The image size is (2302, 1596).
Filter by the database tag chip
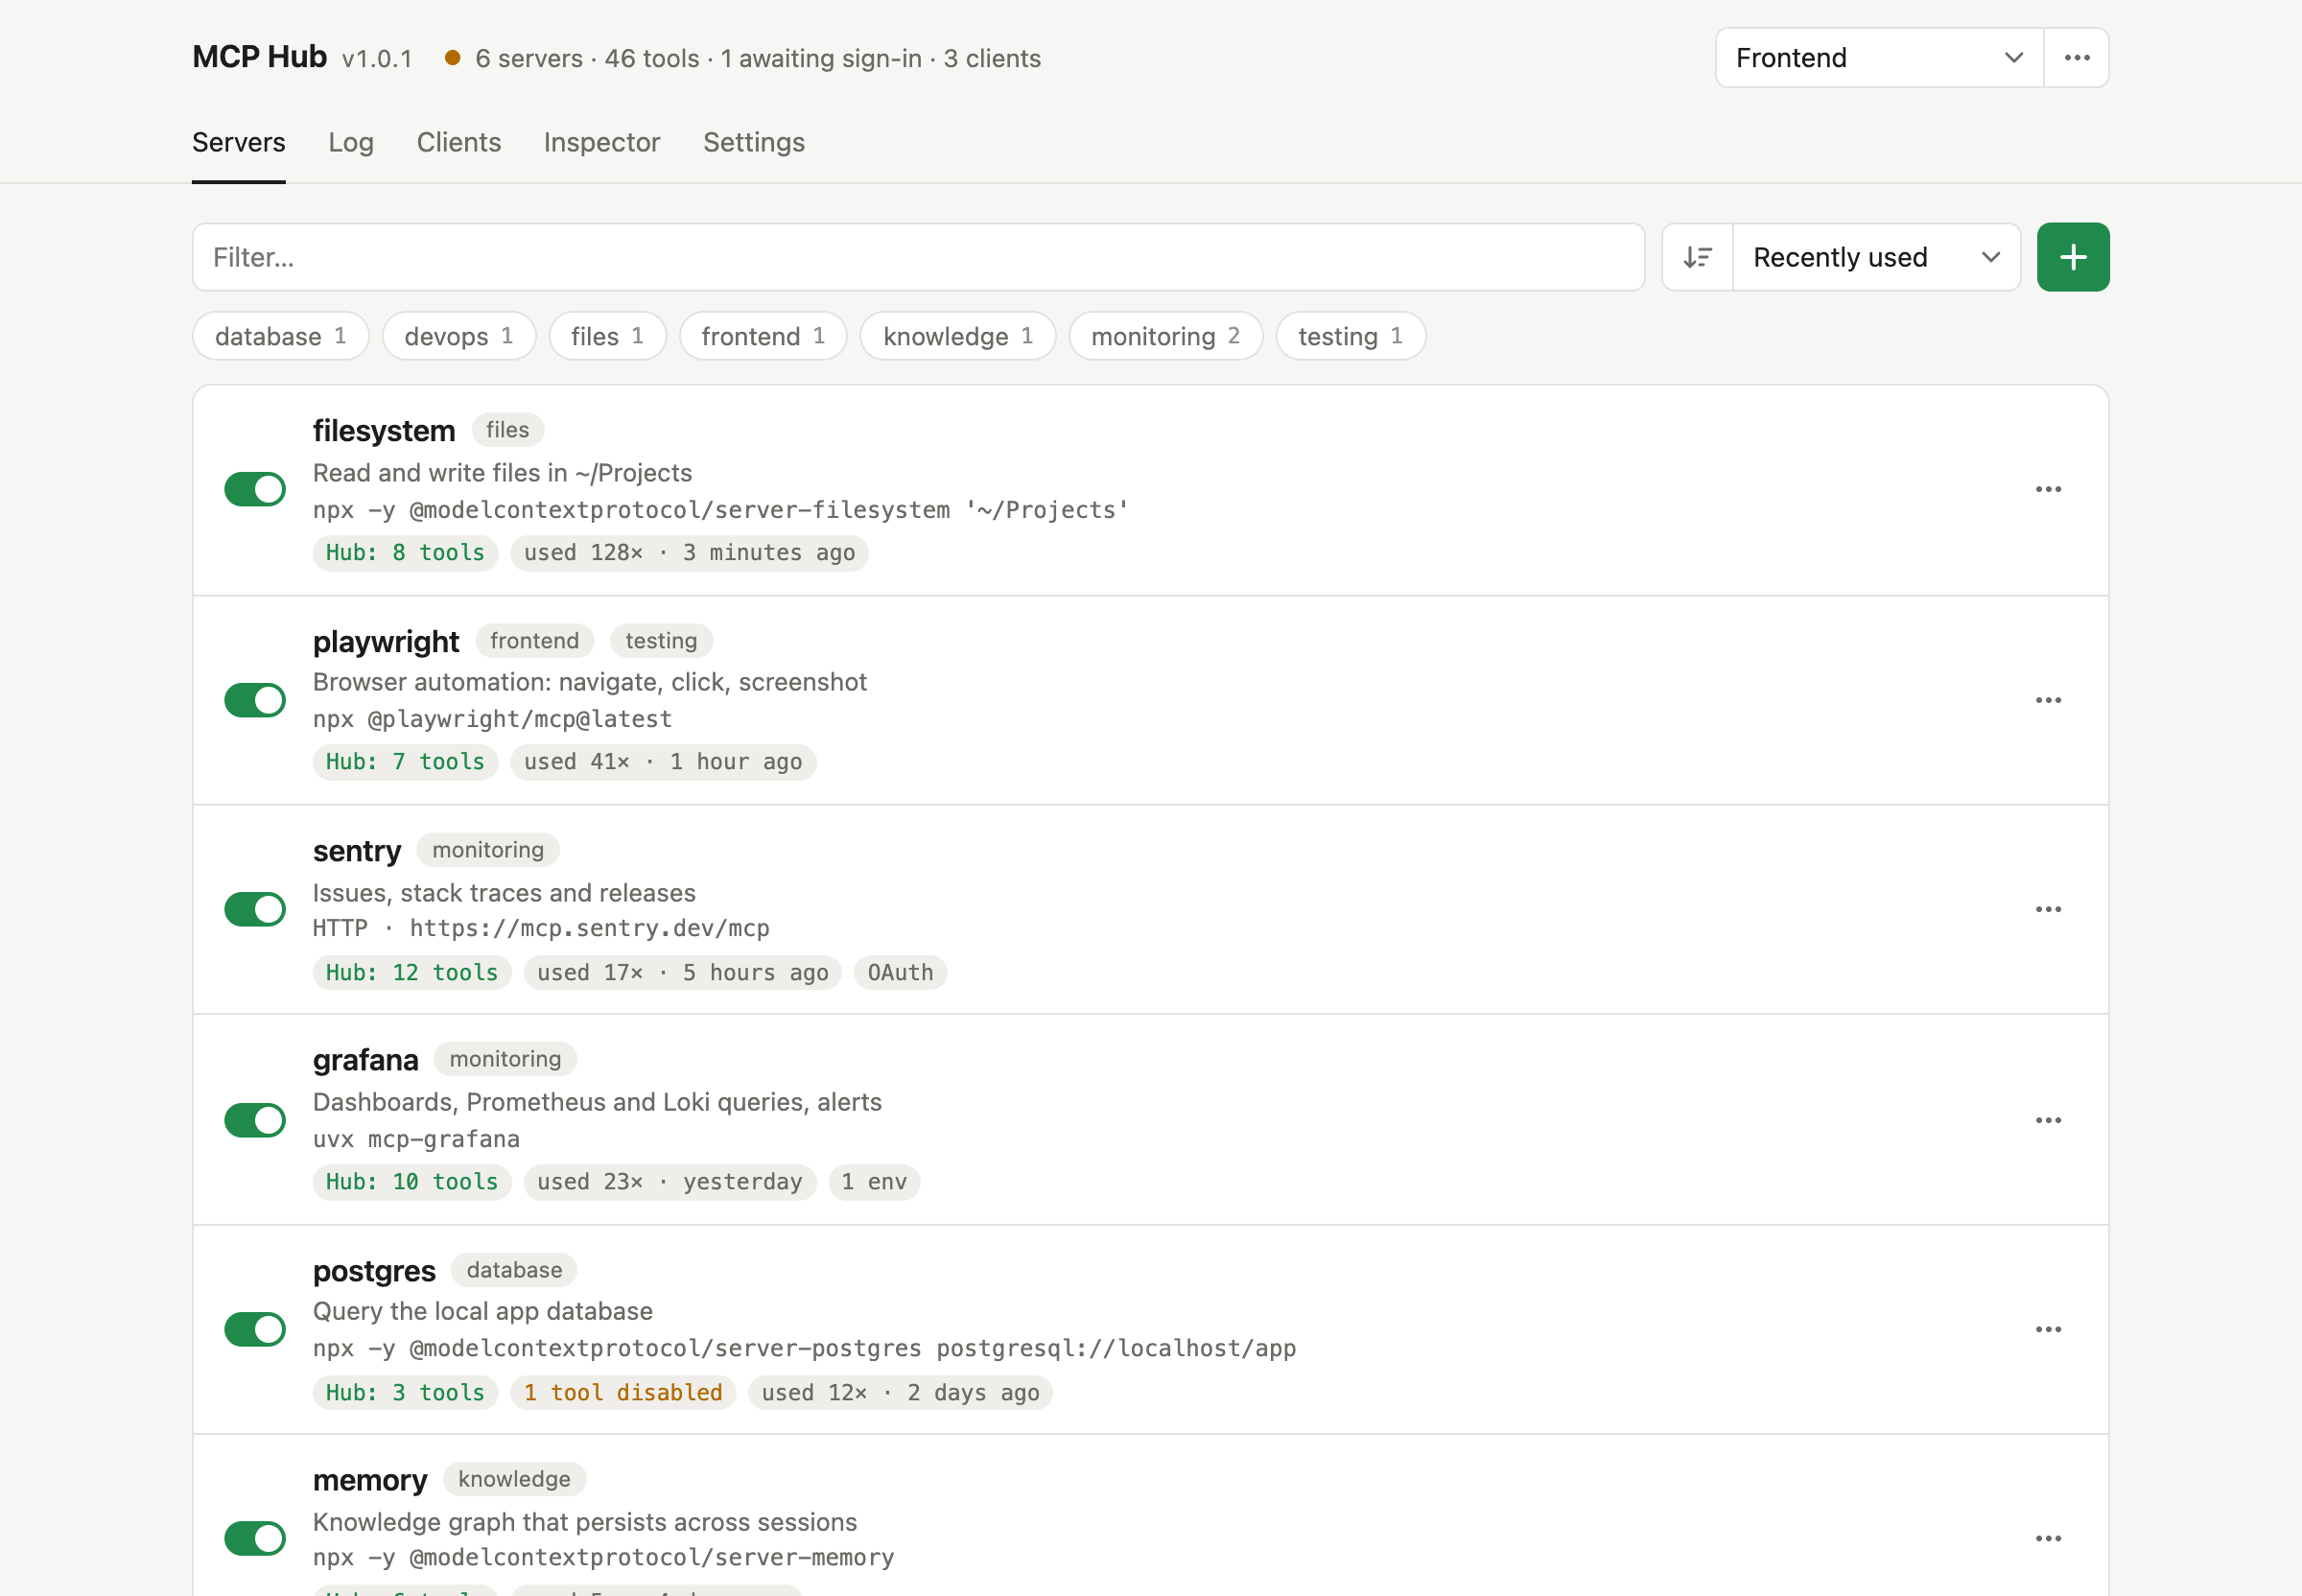[x=281, y=336]
